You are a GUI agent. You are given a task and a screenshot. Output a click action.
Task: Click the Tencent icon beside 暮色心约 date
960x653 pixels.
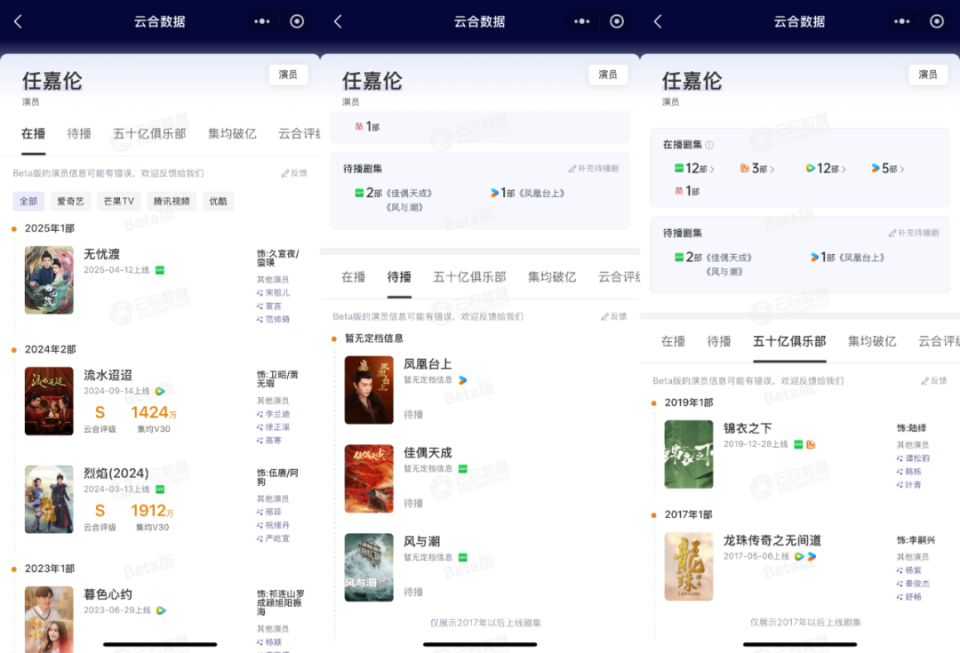click(x=161, y=610)
